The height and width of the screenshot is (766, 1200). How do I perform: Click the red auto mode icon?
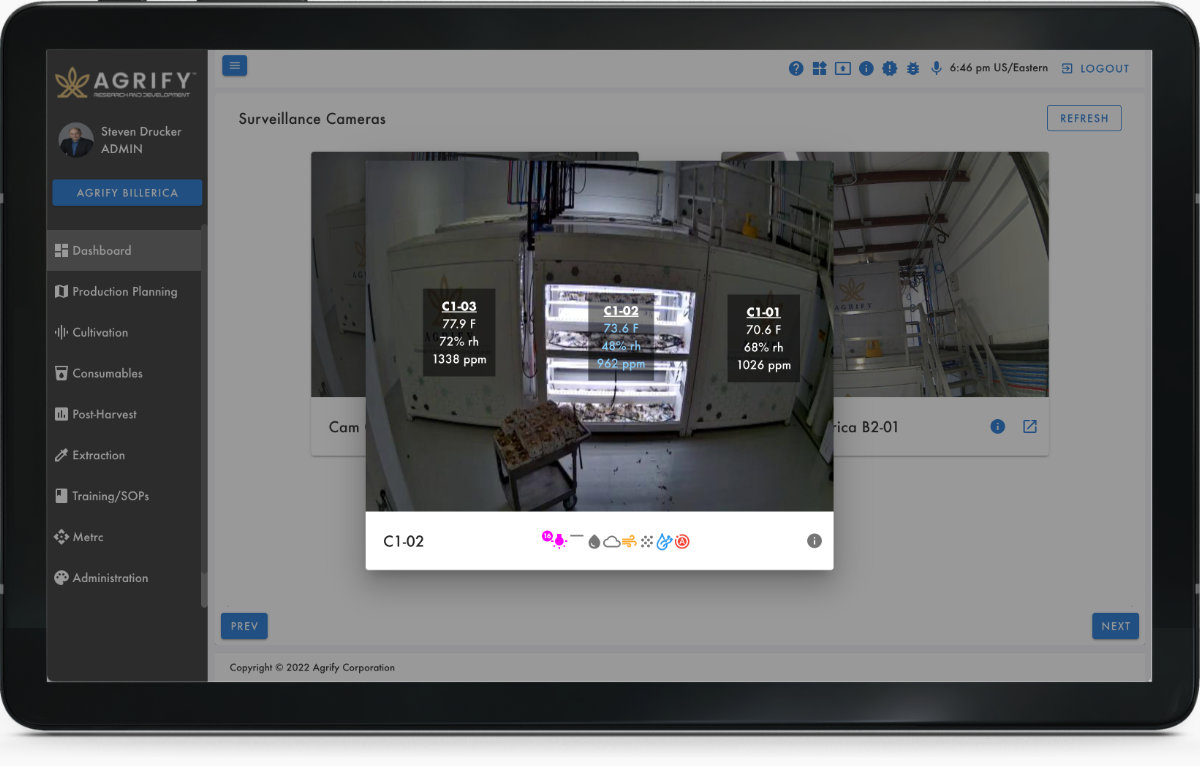[682, 541]
